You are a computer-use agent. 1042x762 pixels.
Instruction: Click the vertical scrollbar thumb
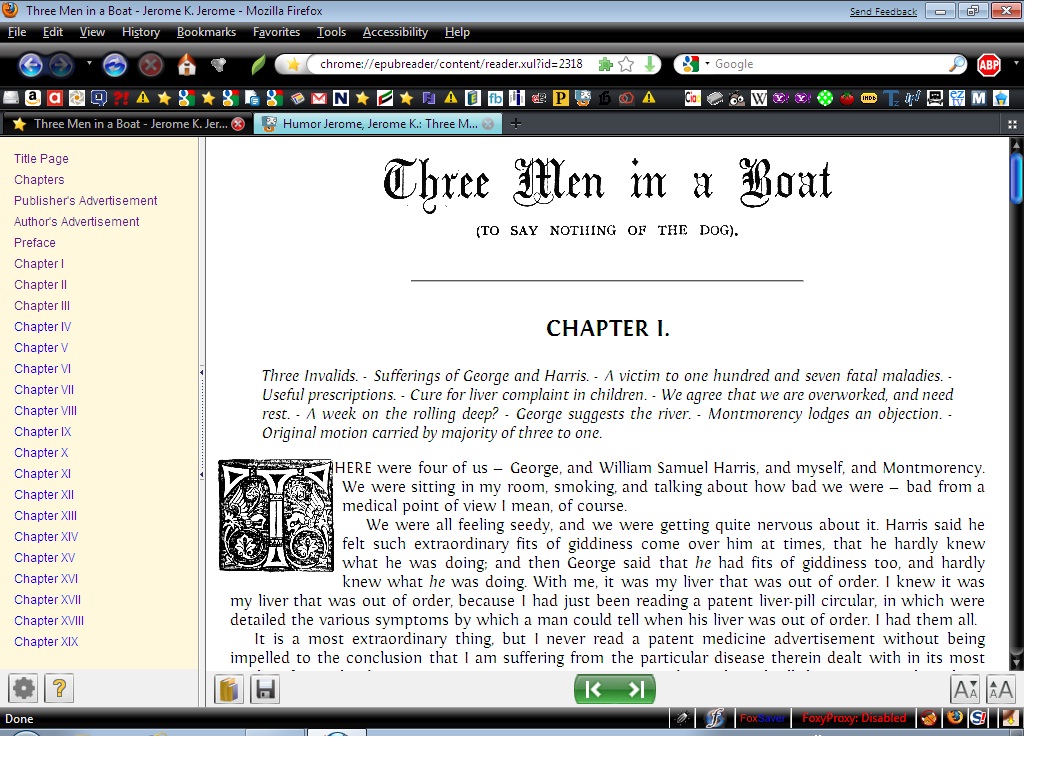(1016, 178)
